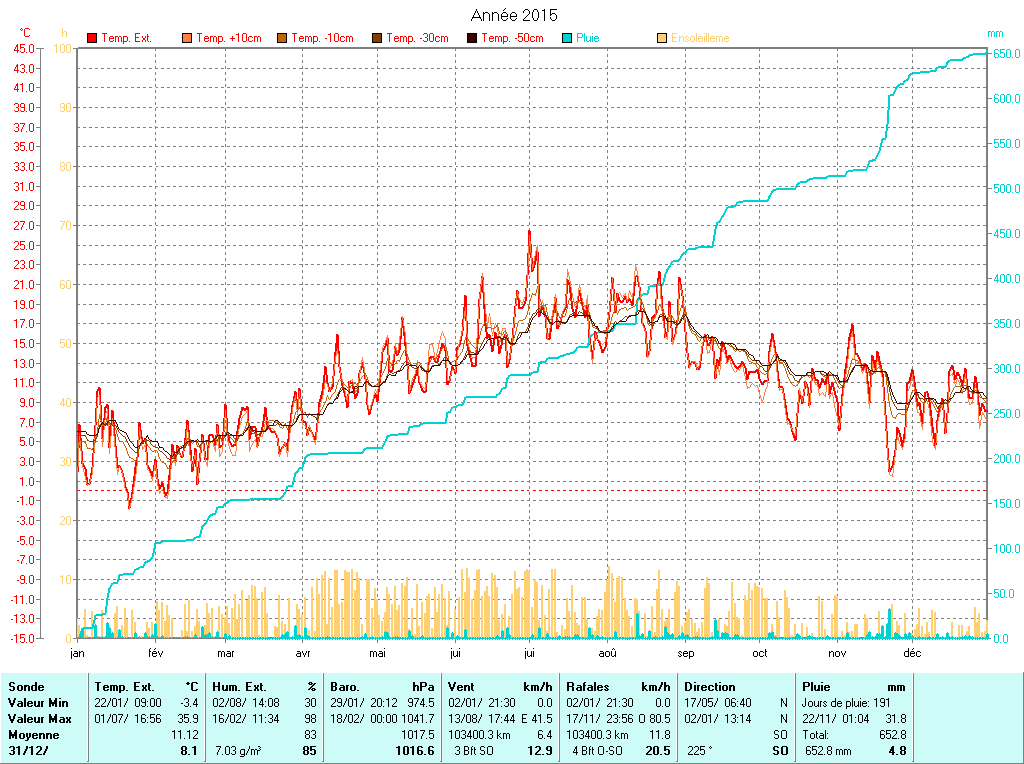1024x764 pixels.
Task: Select the Hum. Ext. column header
Action: pyautogui.click(x=240, y=687)
